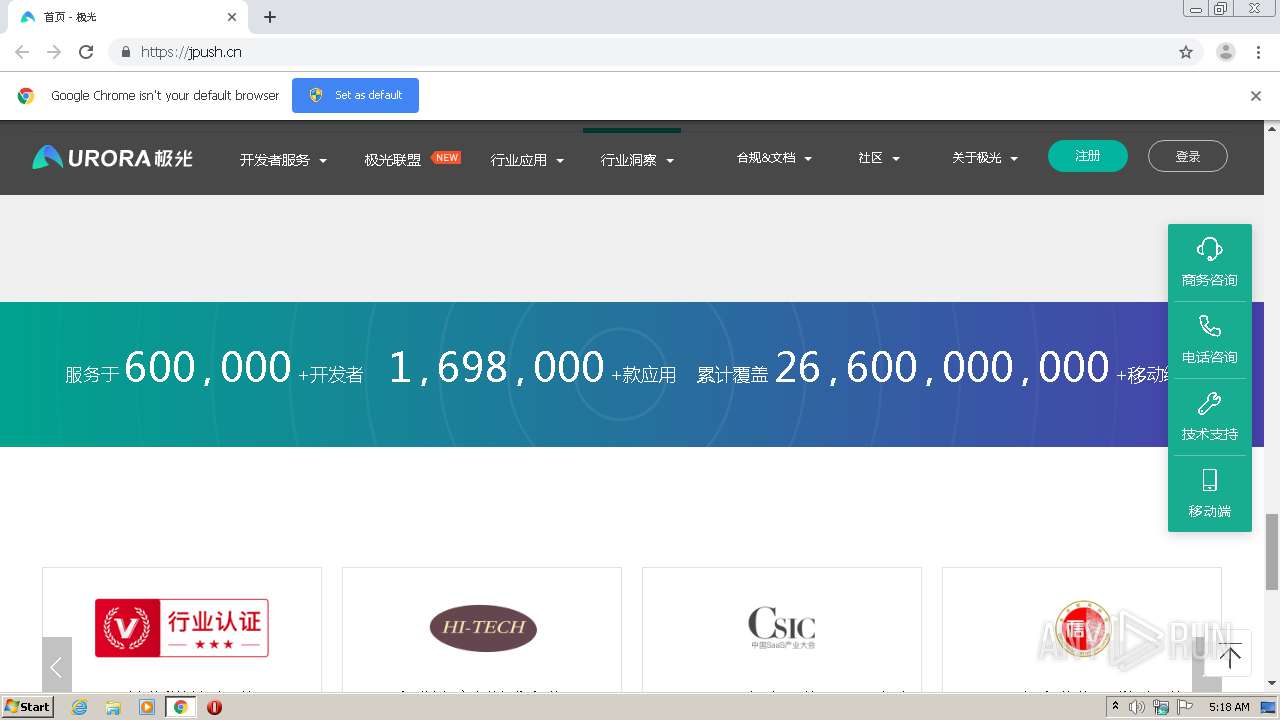Open 商务咨询 headset icon
1280x720 pixels.
(1209, 249)
